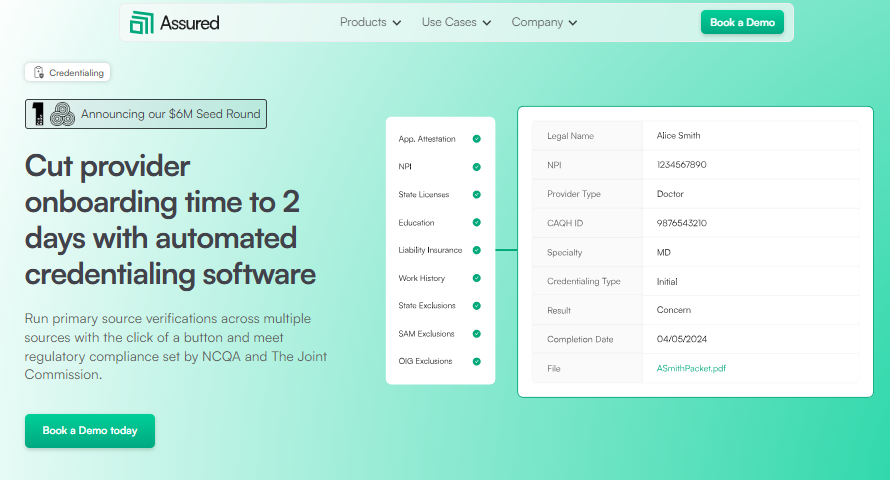Click the Result field label
This screenshot has height=480, width=890.
[x=559, y=310]
